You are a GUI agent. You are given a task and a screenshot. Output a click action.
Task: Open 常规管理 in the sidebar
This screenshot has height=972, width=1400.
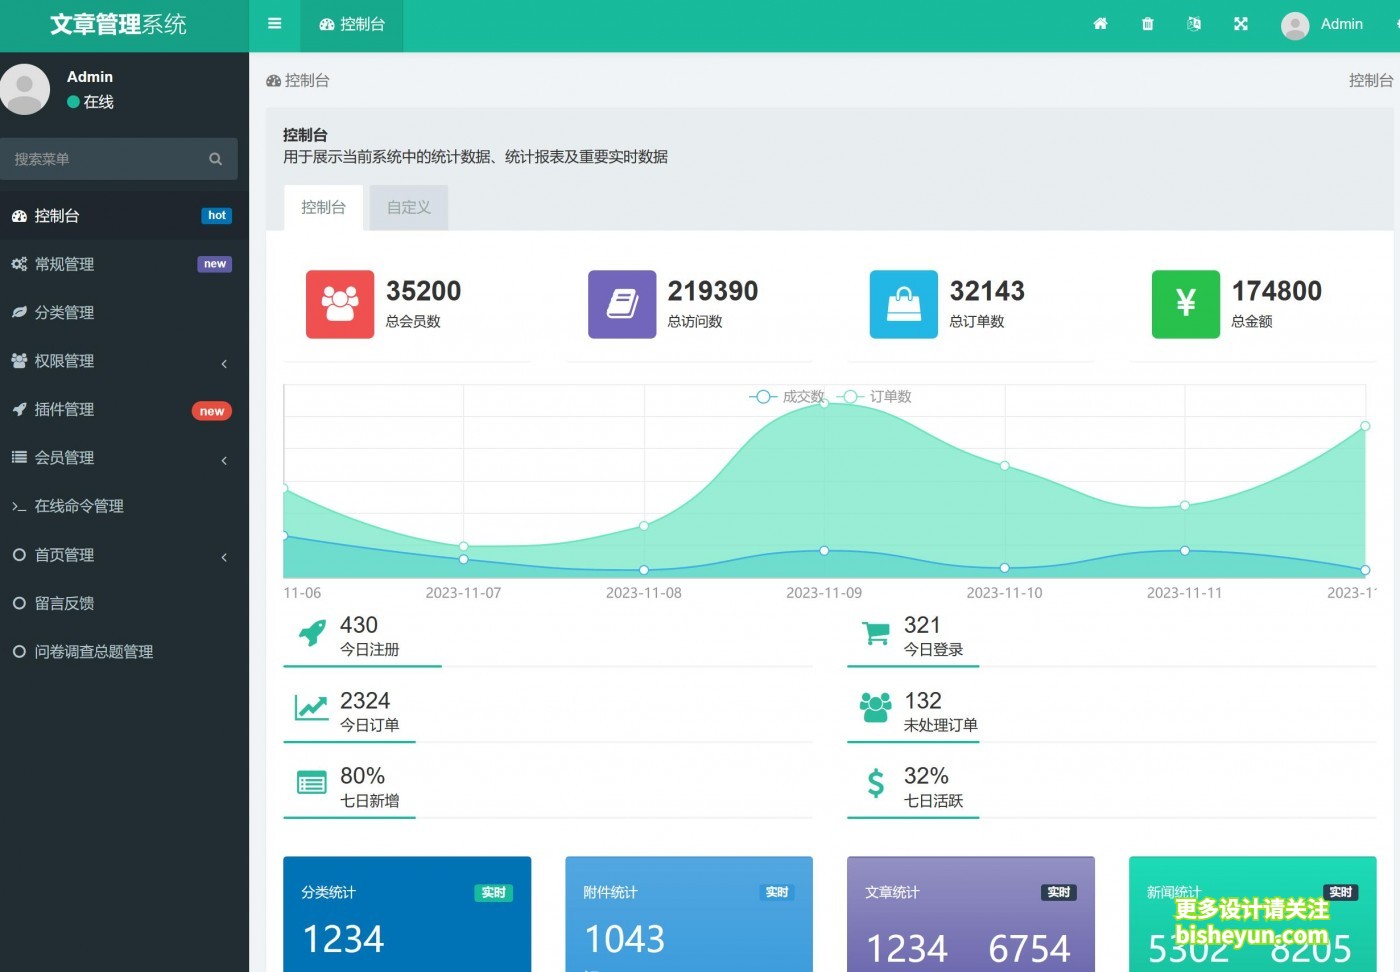click(x=124, y=264)
